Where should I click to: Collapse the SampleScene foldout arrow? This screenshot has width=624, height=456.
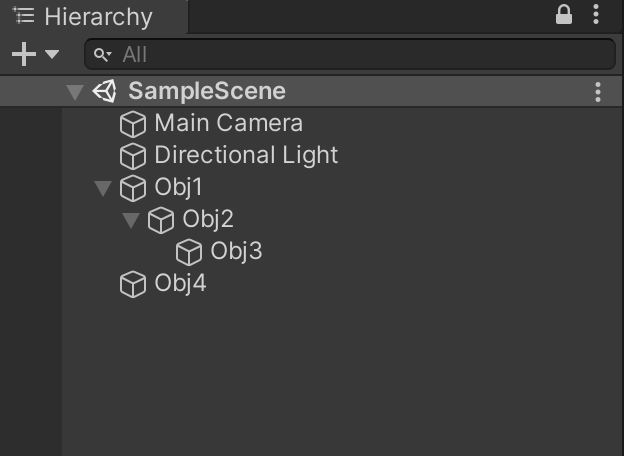(75, 92)
